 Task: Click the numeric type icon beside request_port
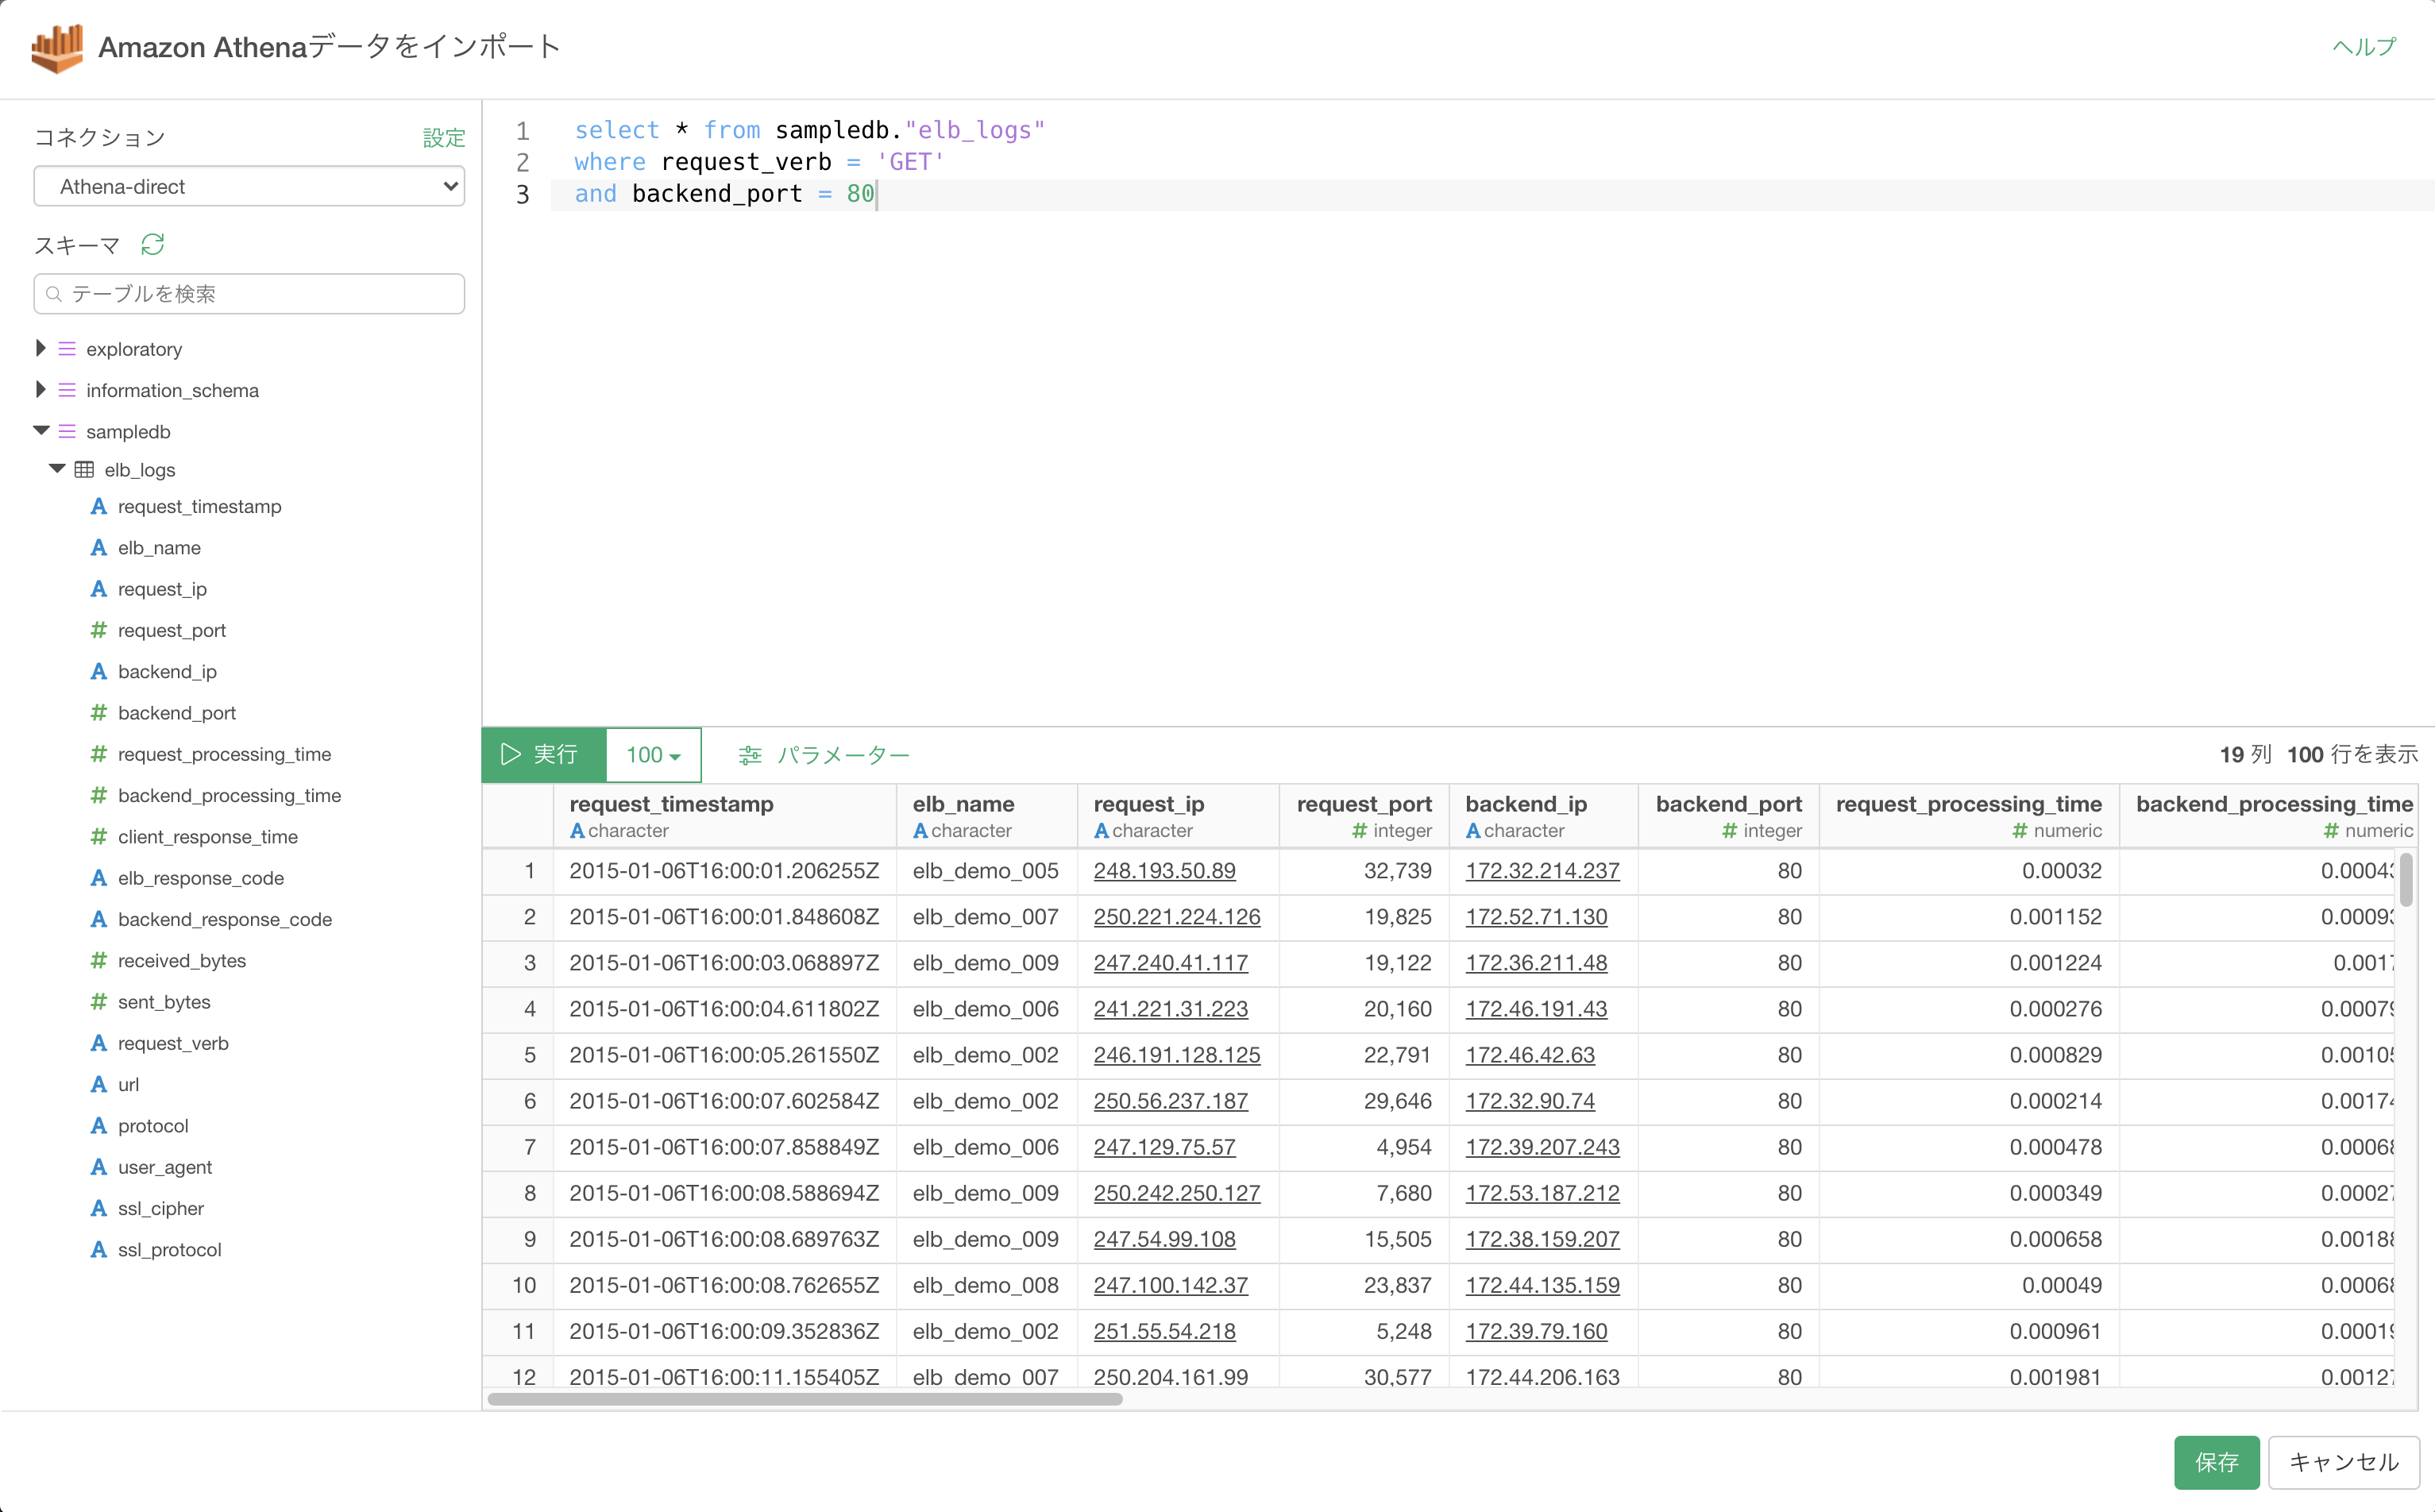point(98,630)
